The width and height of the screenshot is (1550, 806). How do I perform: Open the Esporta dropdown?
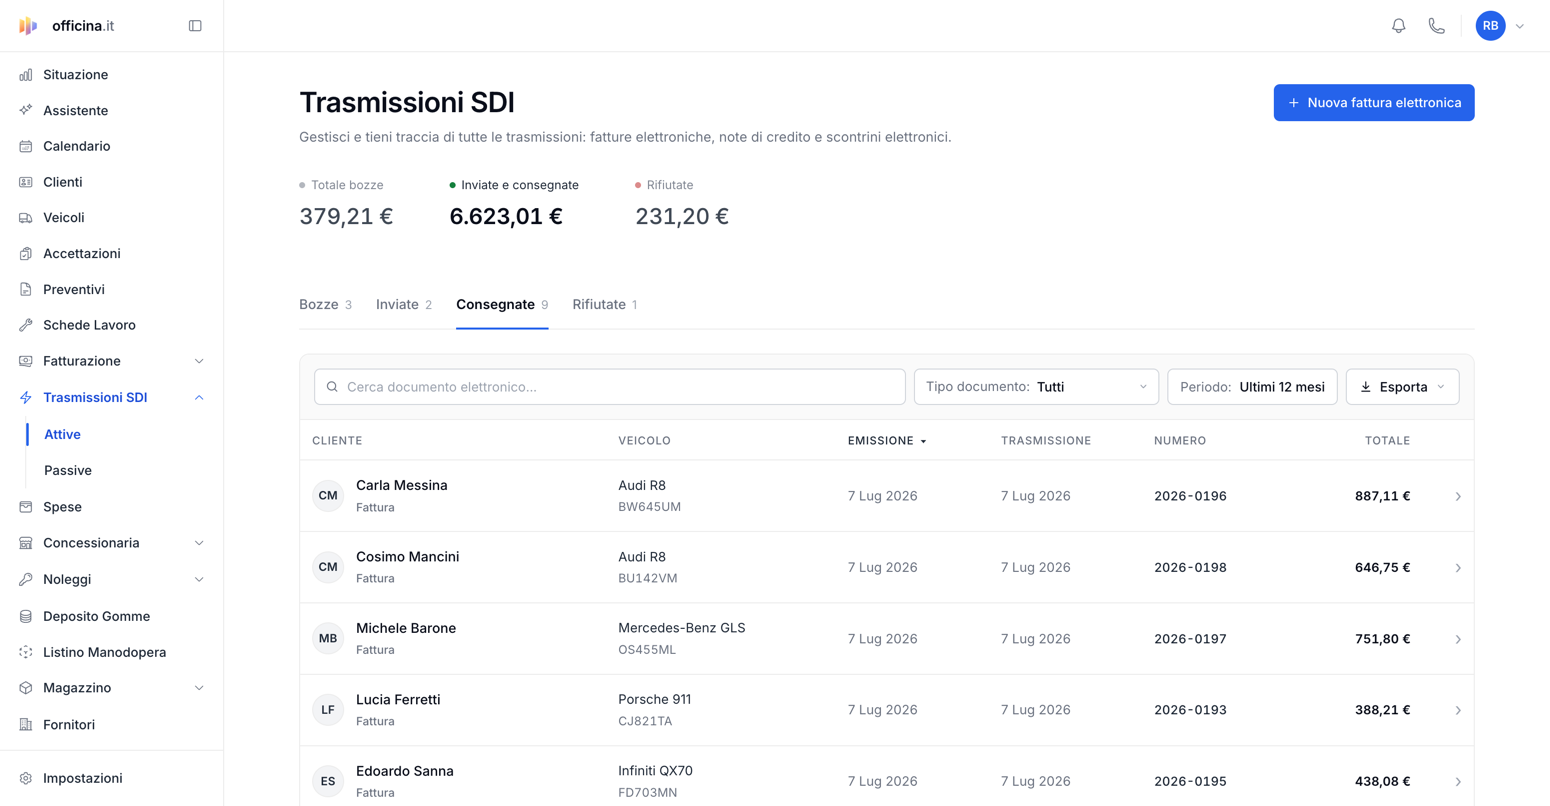point(1402,387)
